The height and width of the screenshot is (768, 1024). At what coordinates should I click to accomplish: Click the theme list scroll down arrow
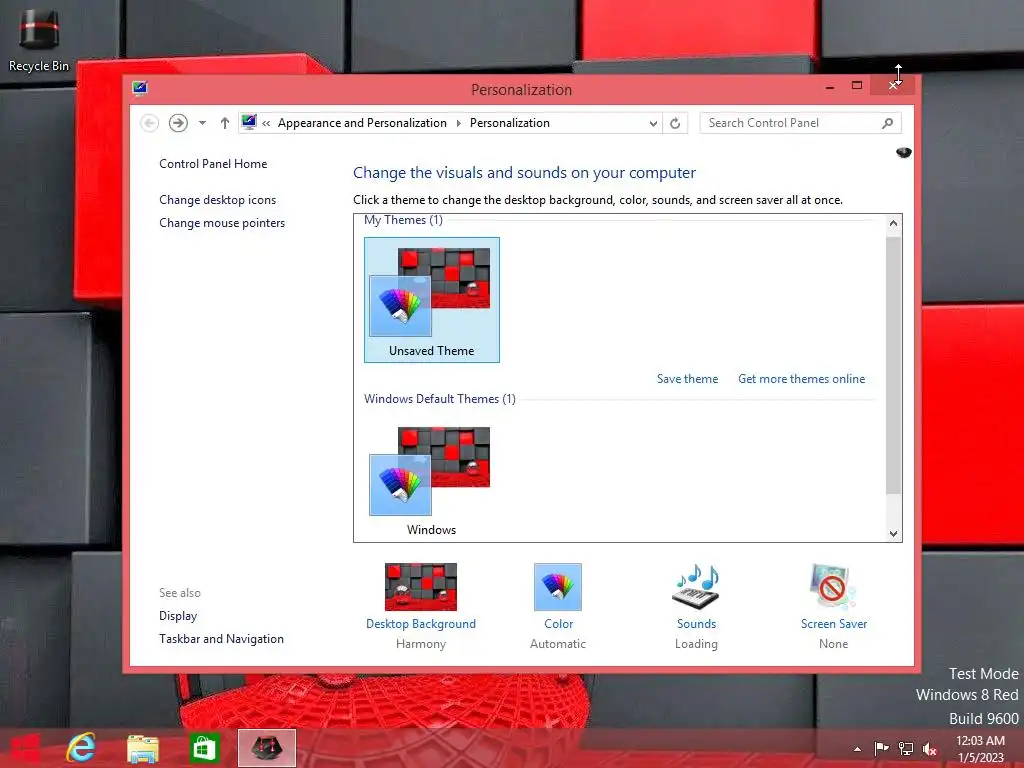(893, 534)
